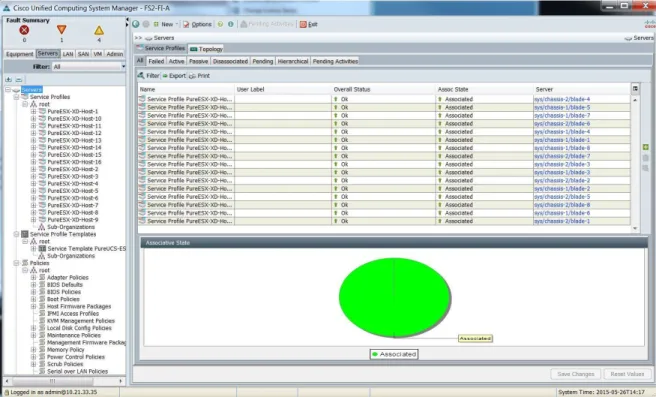Click the Export icon above table

pyautogui.click(x=165, y=76)
